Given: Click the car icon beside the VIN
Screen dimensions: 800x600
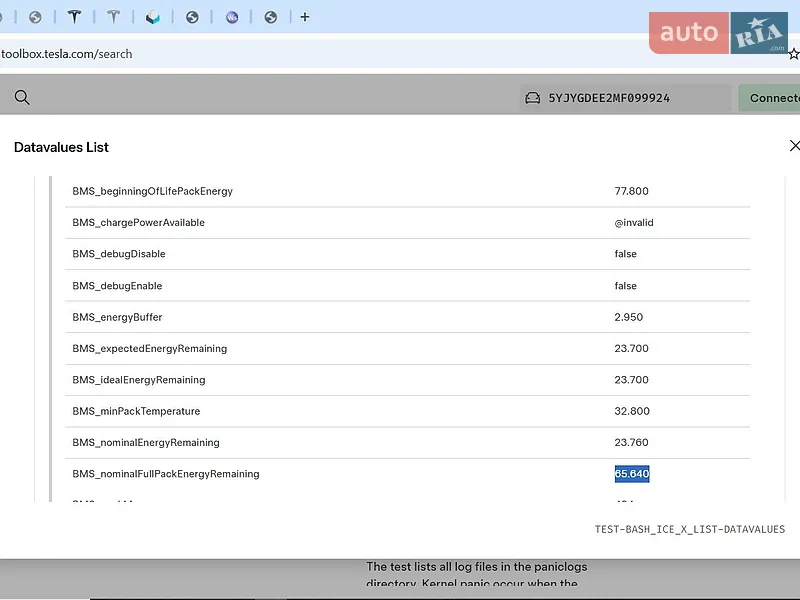Looking at the screenshot, I should pos(532,98).
